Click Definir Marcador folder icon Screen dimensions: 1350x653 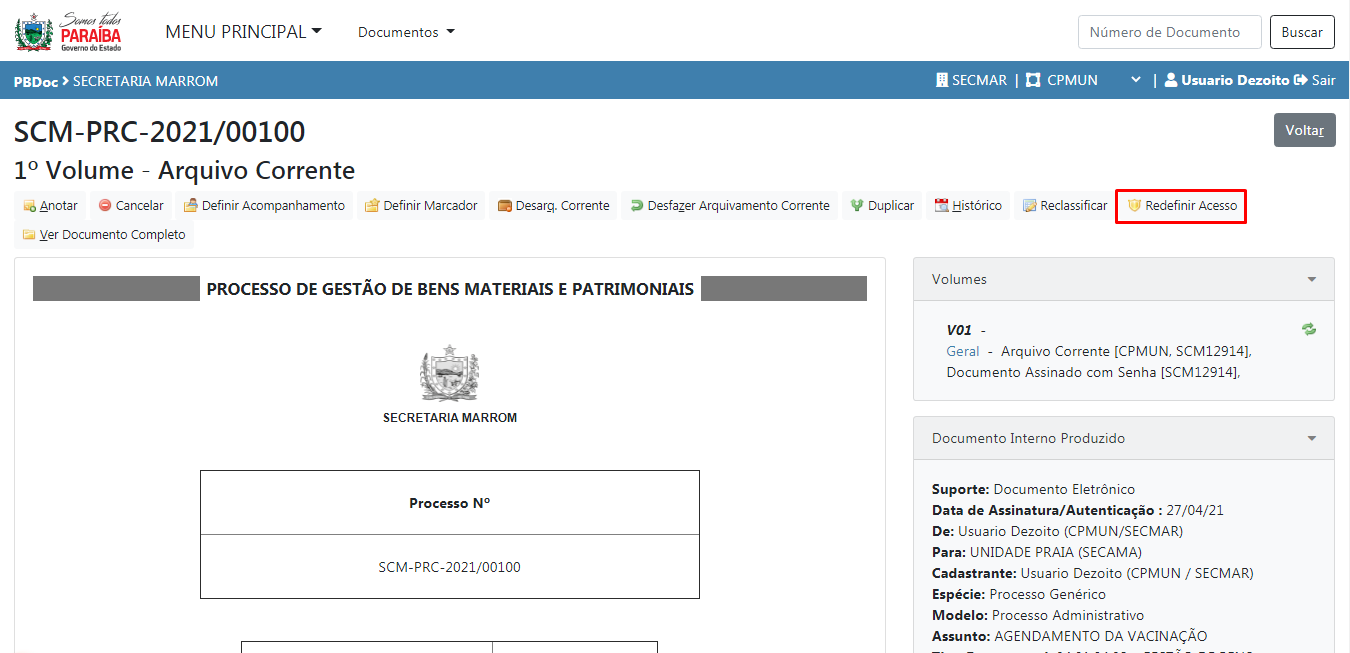point(372,206)
